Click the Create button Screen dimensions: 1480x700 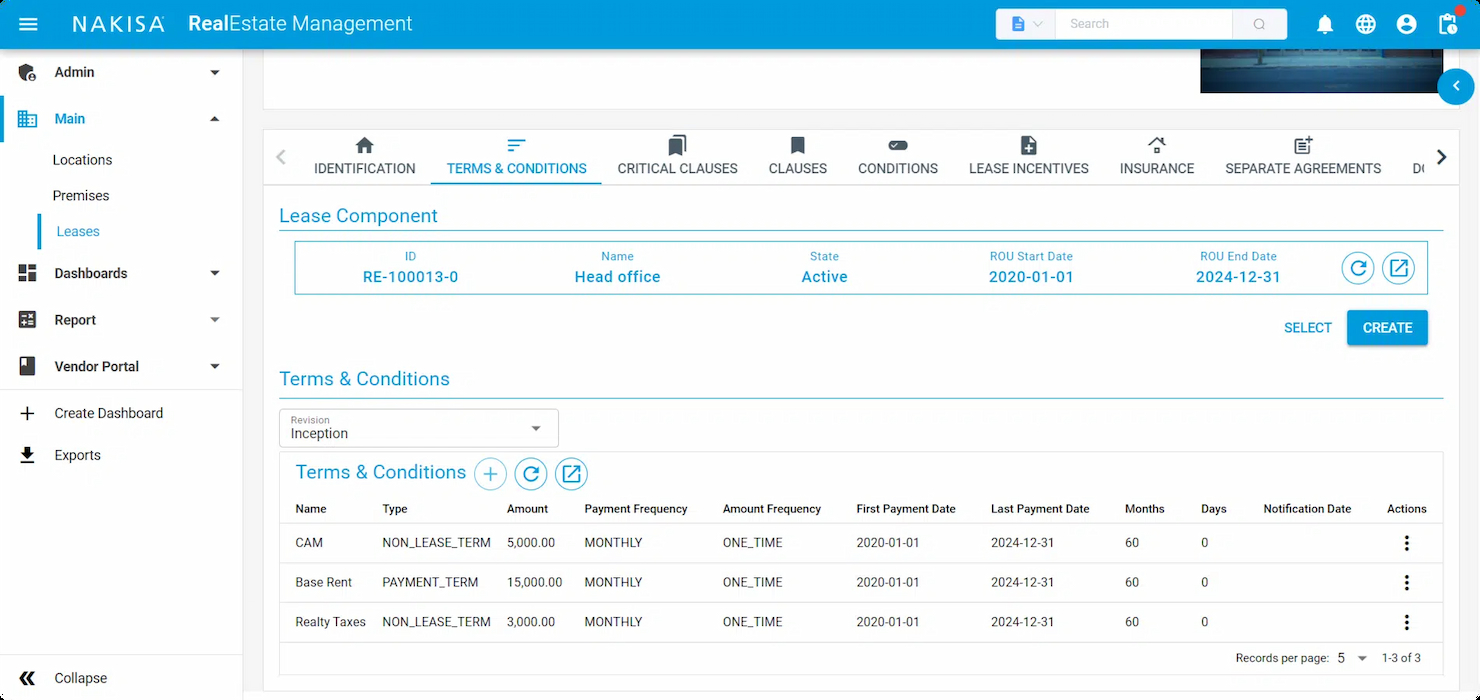click(1387, 327)
